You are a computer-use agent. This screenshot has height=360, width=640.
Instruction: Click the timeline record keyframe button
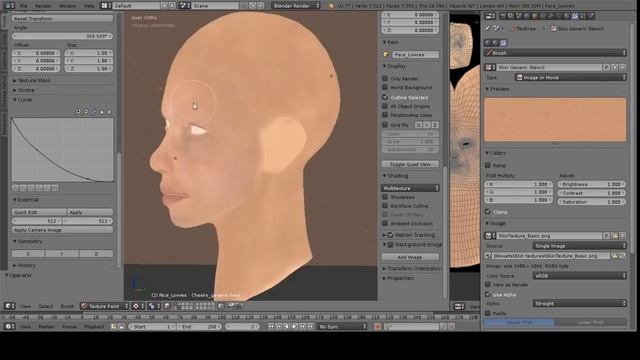[x=377, y=326]
